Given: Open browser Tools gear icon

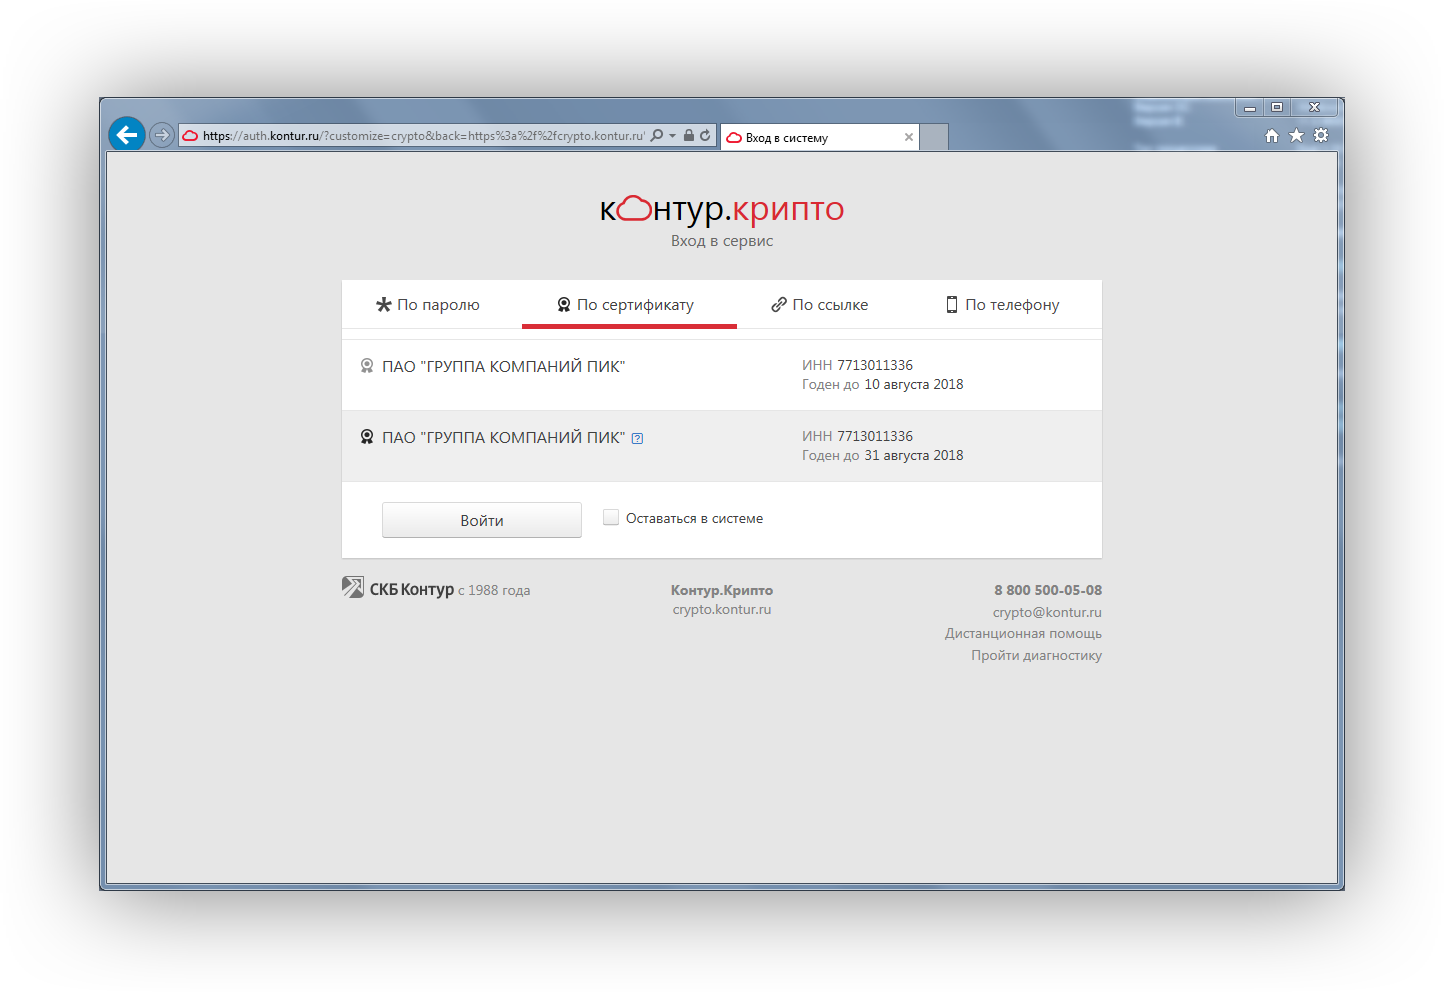Looking at the screenshot, I should (x=1321, y=135).
